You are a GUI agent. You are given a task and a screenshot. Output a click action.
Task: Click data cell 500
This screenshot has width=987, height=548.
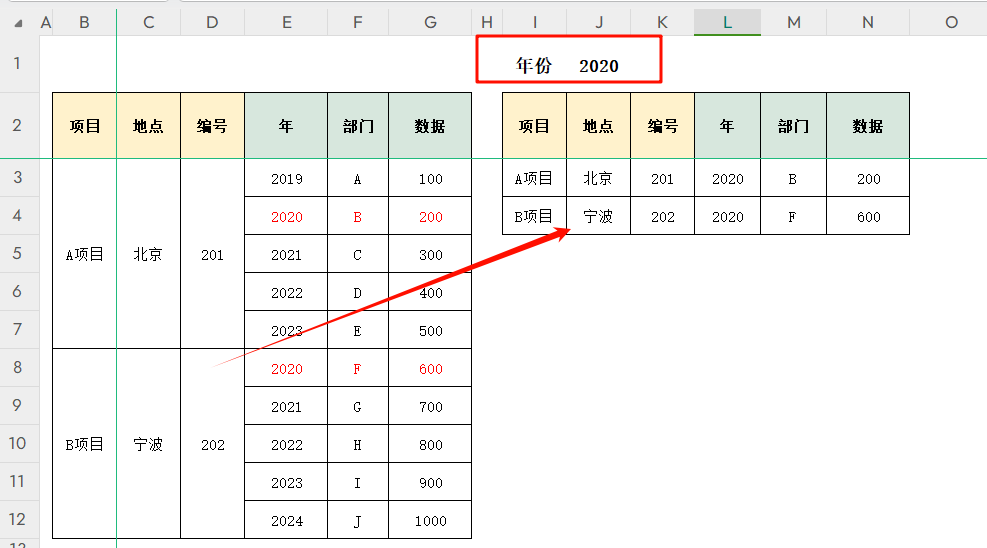[430, 331]
